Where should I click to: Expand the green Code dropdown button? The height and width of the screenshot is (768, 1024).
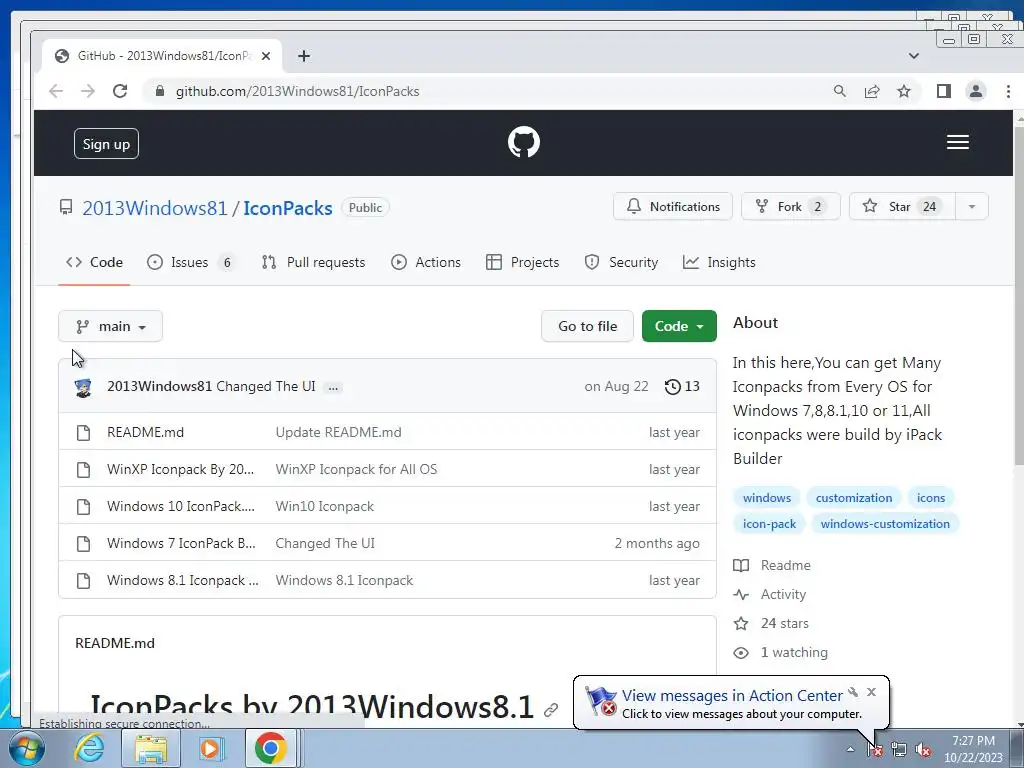[x=679, y=326]
